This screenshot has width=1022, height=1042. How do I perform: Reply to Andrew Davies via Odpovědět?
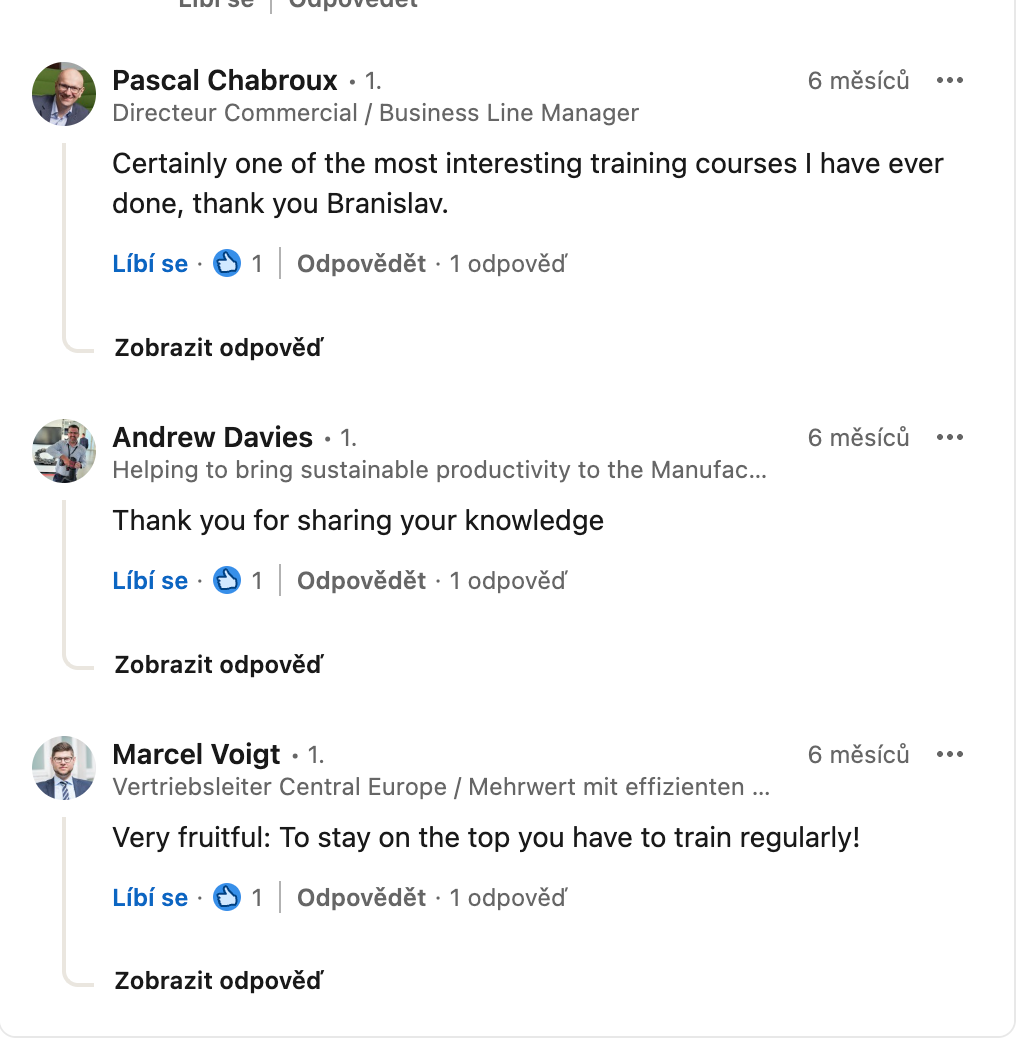click(x=361, y=581)
